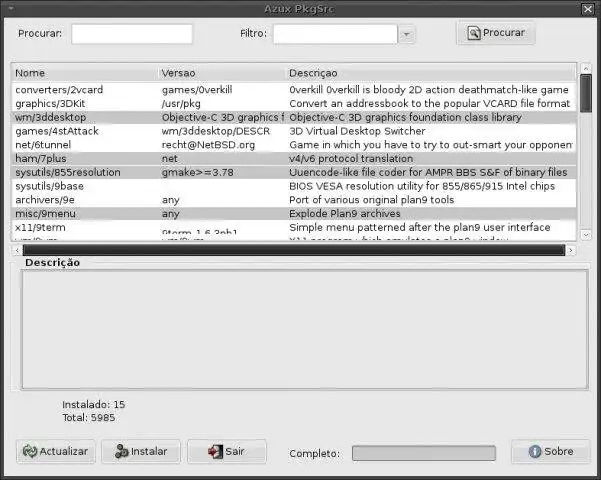Image resolution: width=601 pixels, height=480 pixels.
Task: Click the vertical scrollbar down arrow
Action: pyautogui.click(x=586, y=235)
